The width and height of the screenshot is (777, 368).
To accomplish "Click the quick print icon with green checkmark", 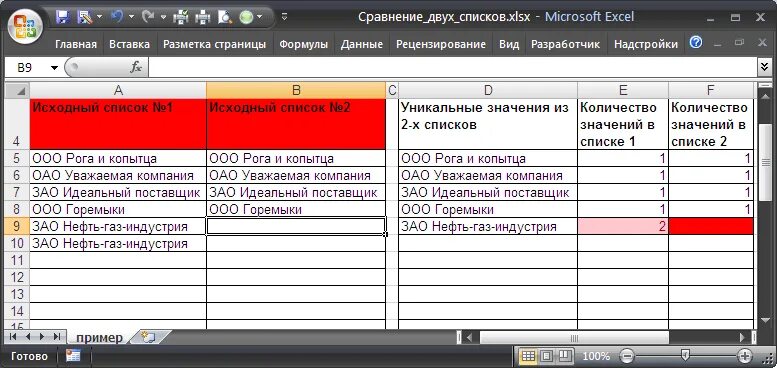I will [181, 17].
